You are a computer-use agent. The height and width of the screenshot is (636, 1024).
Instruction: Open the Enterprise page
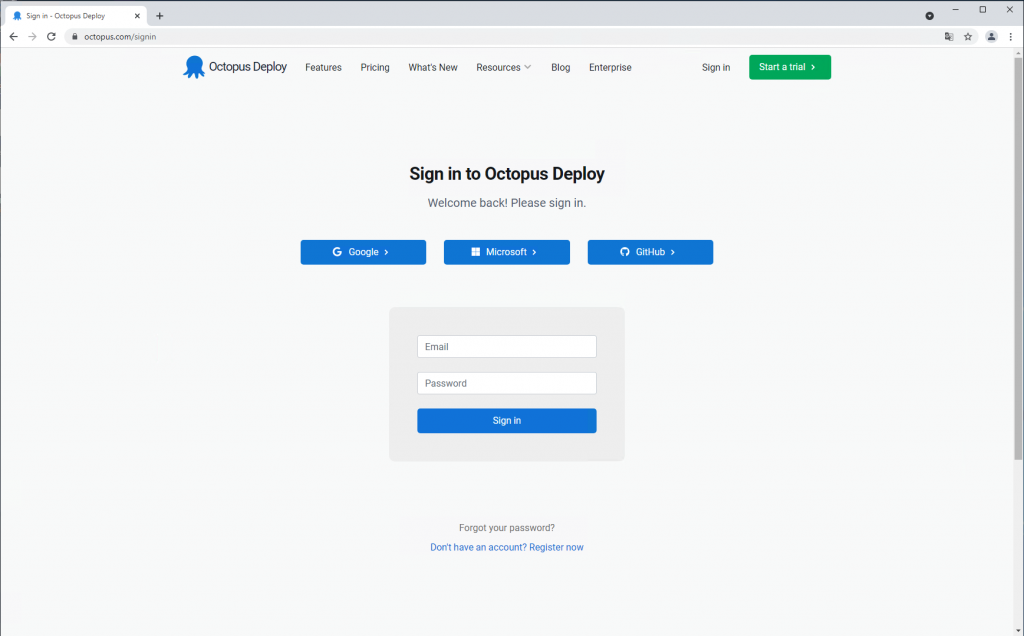click(610, 67)
